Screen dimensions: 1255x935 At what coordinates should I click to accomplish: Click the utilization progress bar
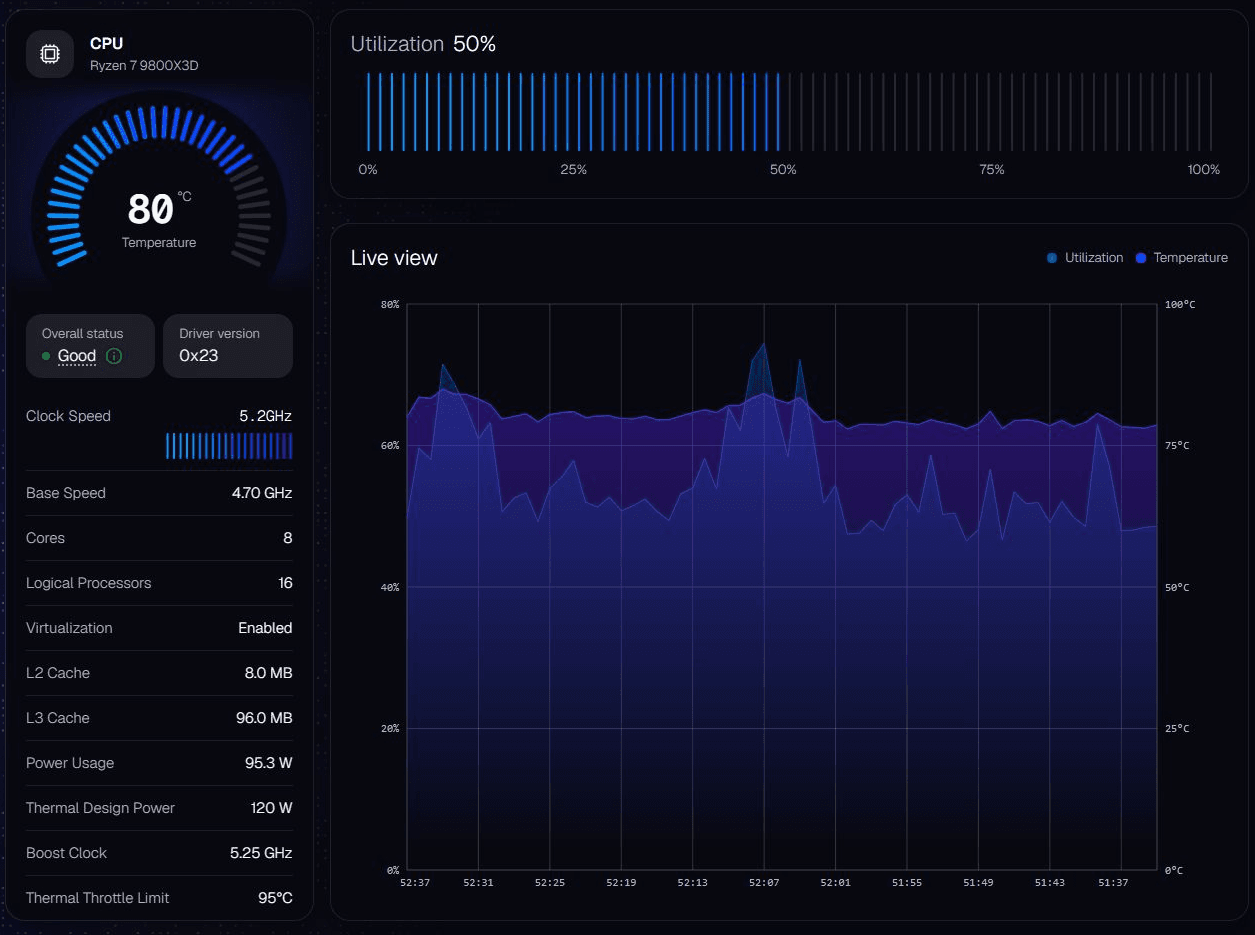coord(789,111)
